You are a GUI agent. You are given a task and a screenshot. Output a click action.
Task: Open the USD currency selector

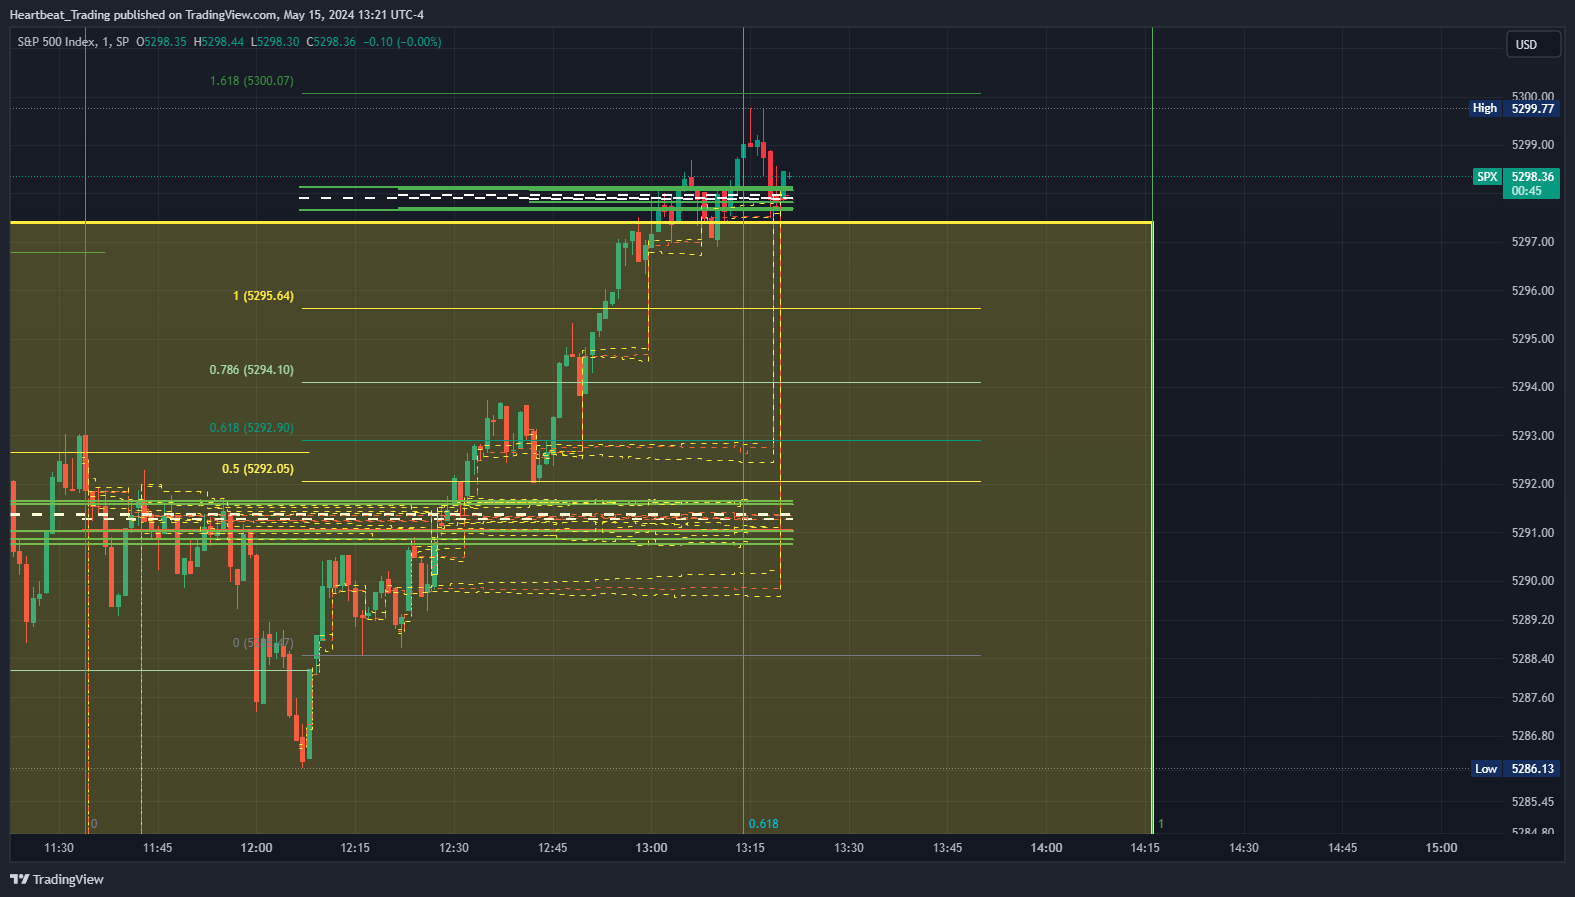pyautogui.click(x=1533, y=44)
